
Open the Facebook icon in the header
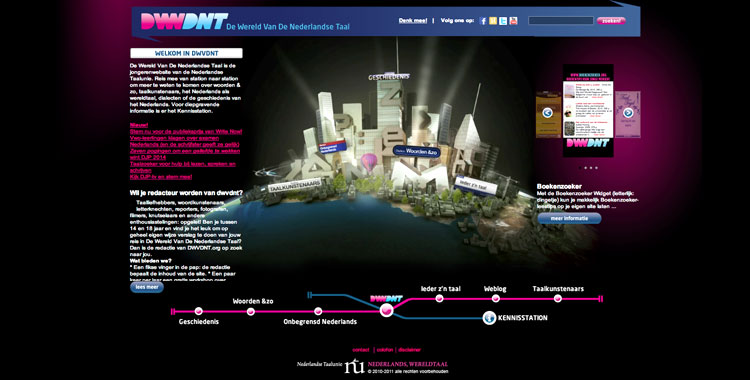click(483, 21)
